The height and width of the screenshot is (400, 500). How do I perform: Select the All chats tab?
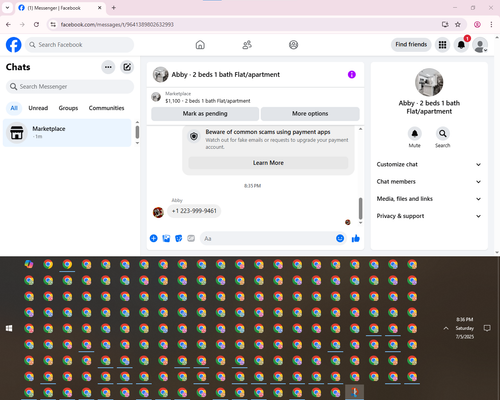pyautogui.click(x=14, y=108)
